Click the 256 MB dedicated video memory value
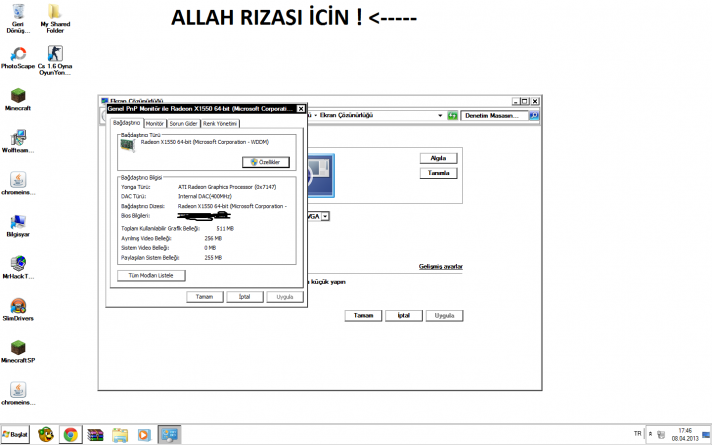 213,238
